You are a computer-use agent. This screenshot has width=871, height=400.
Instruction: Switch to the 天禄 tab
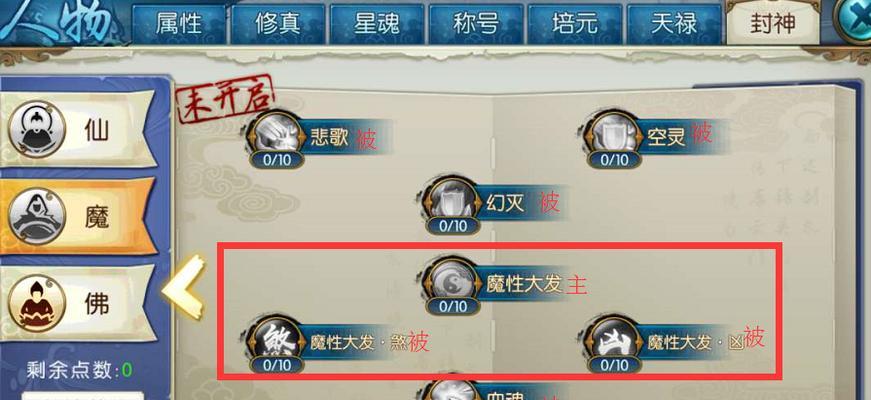coord(674,24)
